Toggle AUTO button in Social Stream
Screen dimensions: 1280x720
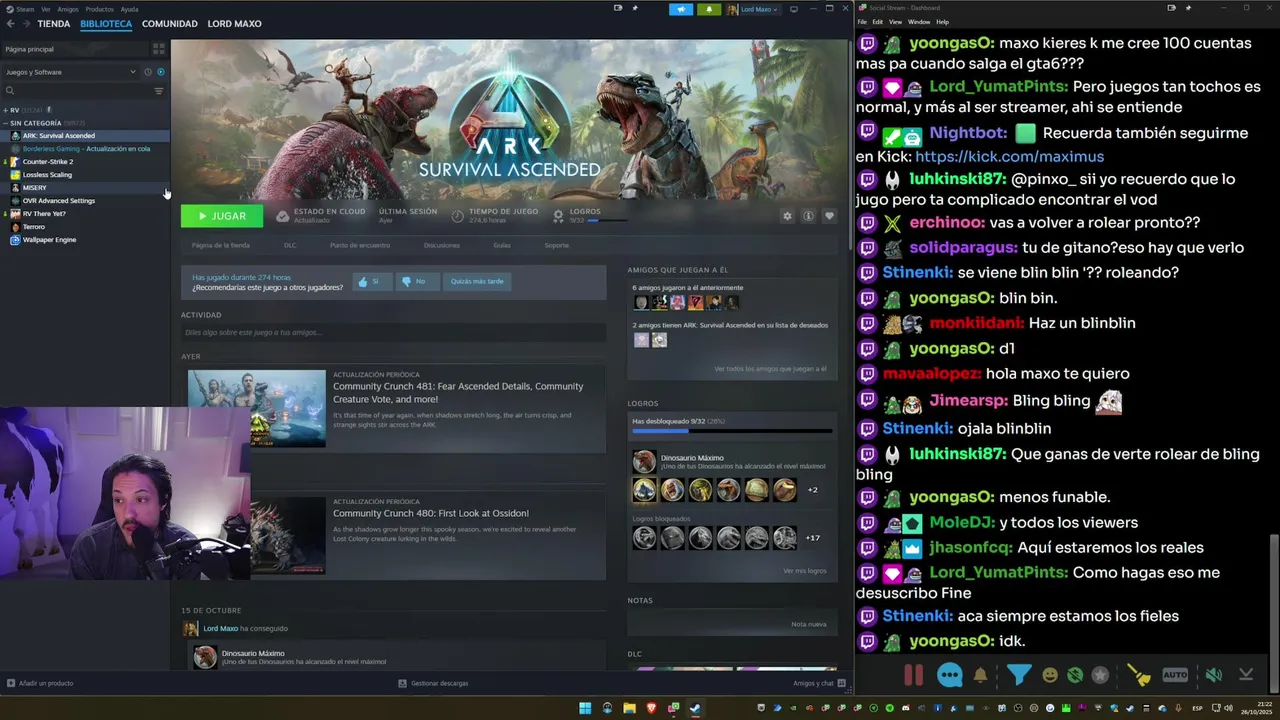pos(1175,675)
